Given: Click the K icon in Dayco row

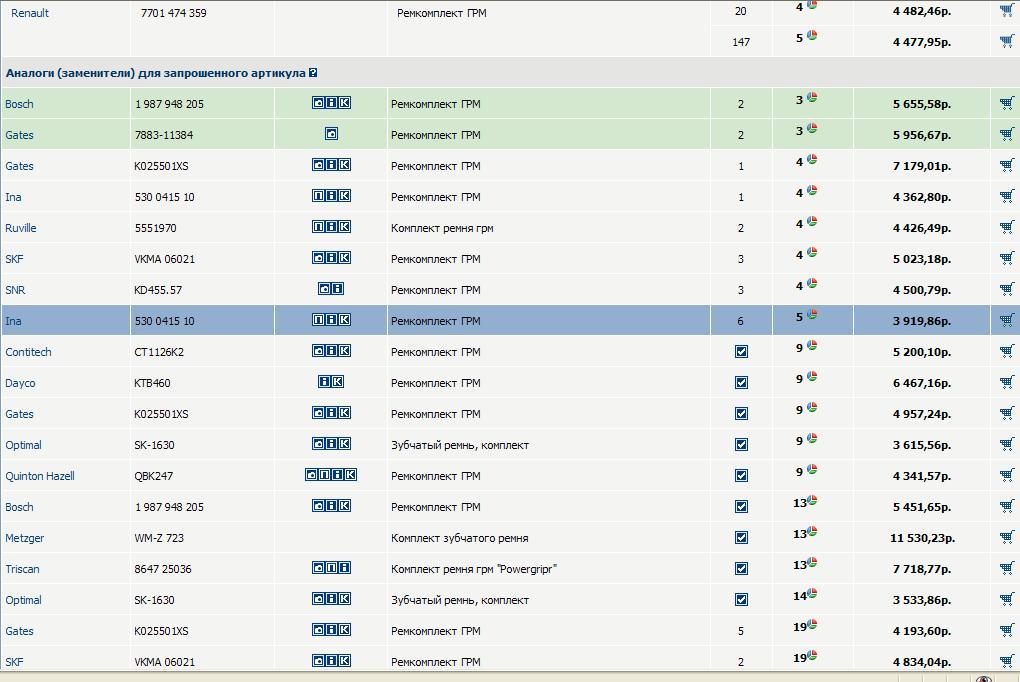Looking at the screenshot, I should point(338,382).
